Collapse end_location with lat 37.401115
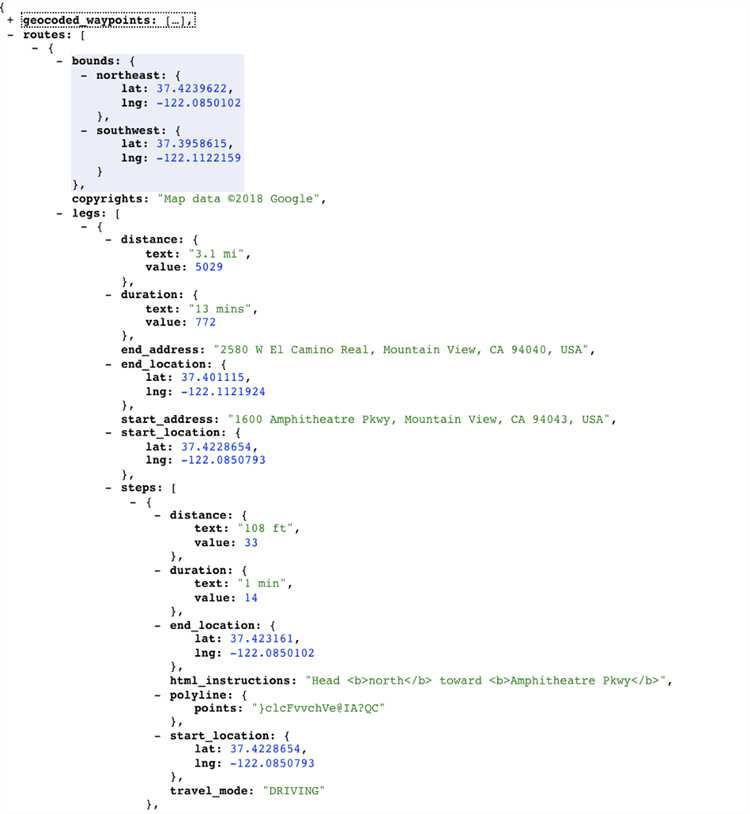Viewport: 750px width, 814px height. 108,364
